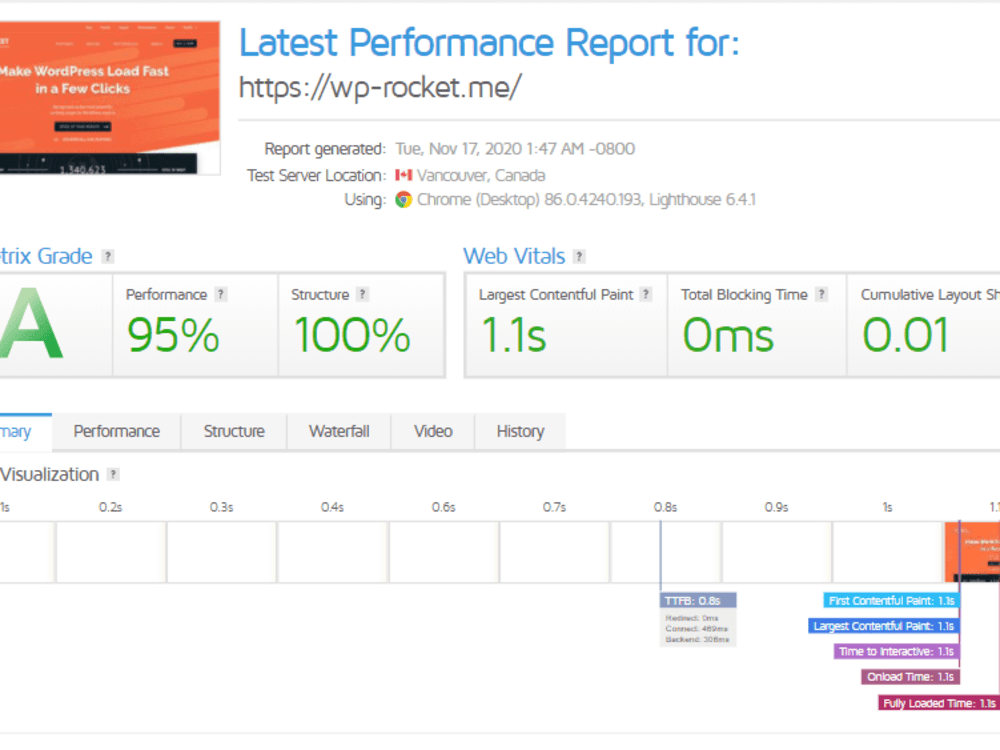
Task: Click the orange filmstrip frame at 1.1s
Action: 972,552
